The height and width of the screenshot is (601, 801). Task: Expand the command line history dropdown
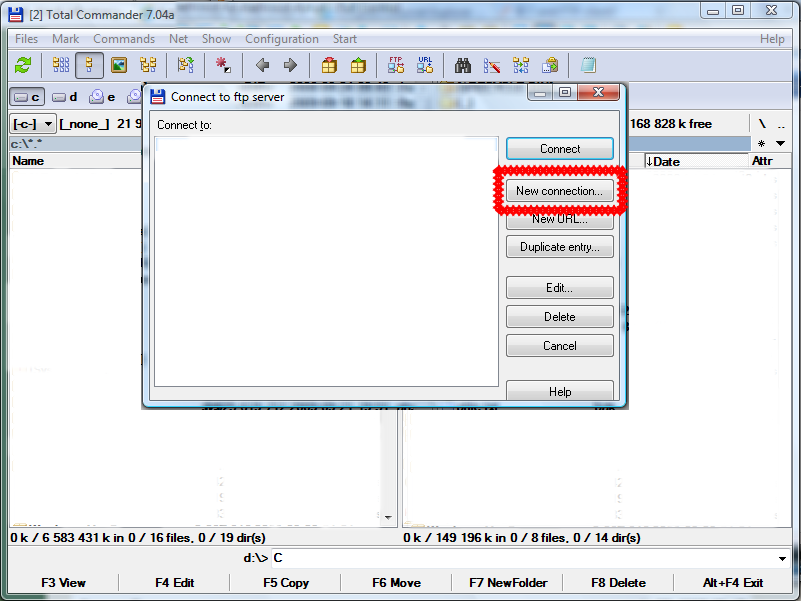tap(782, 558)
